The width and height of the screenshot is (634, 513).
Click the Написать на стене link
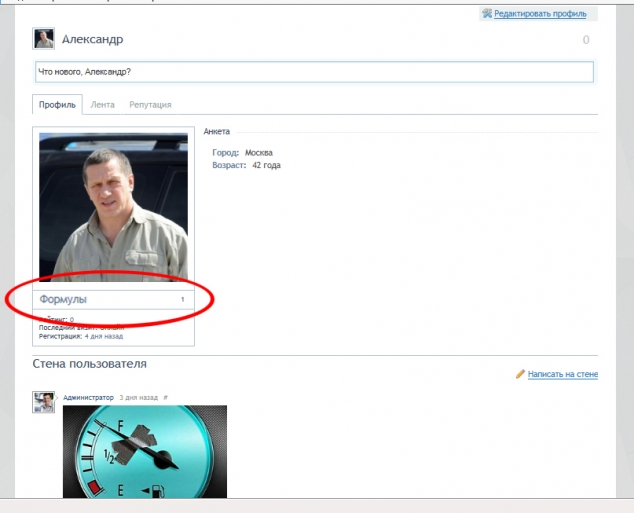(563, 374)
